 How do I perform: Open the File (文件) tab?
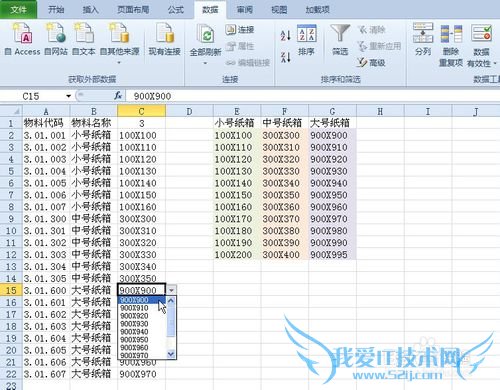pos(18,9)
